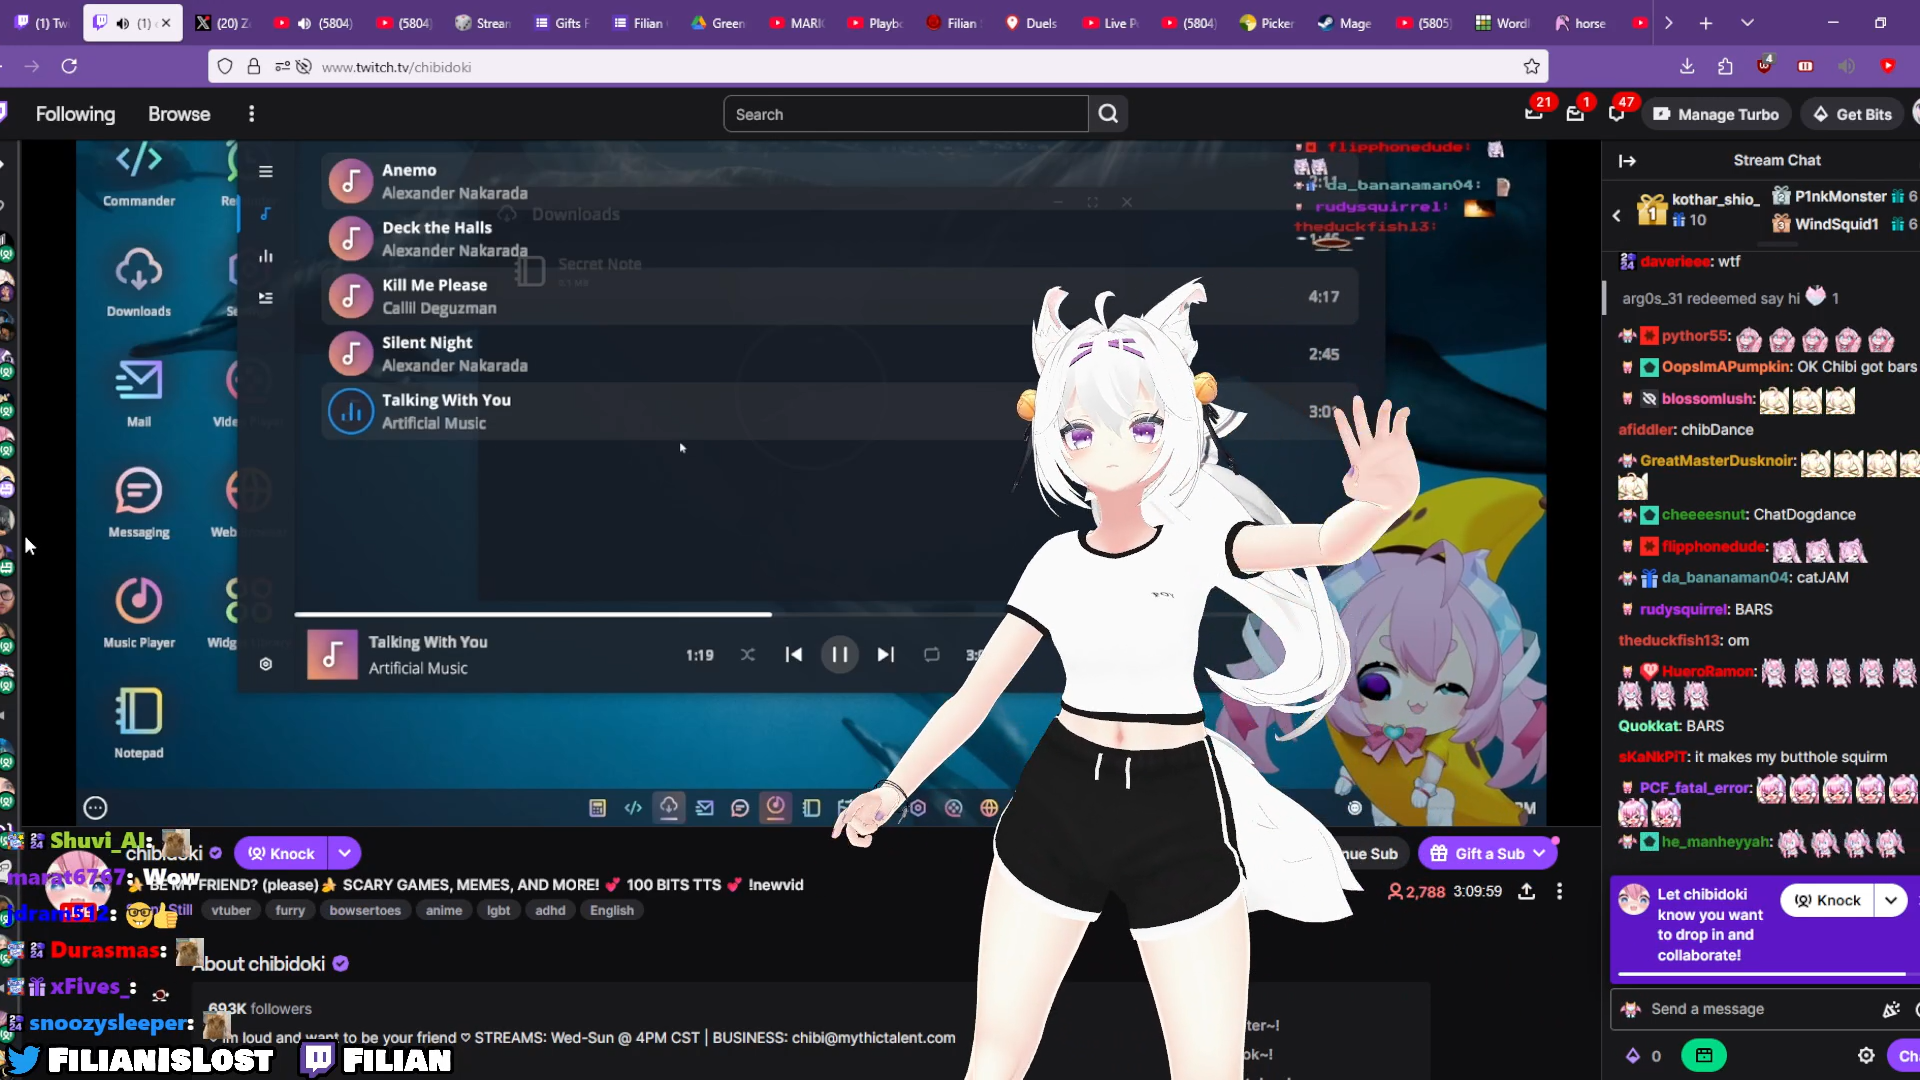
Task: Open music player settings gear
Action: (266, 664)
